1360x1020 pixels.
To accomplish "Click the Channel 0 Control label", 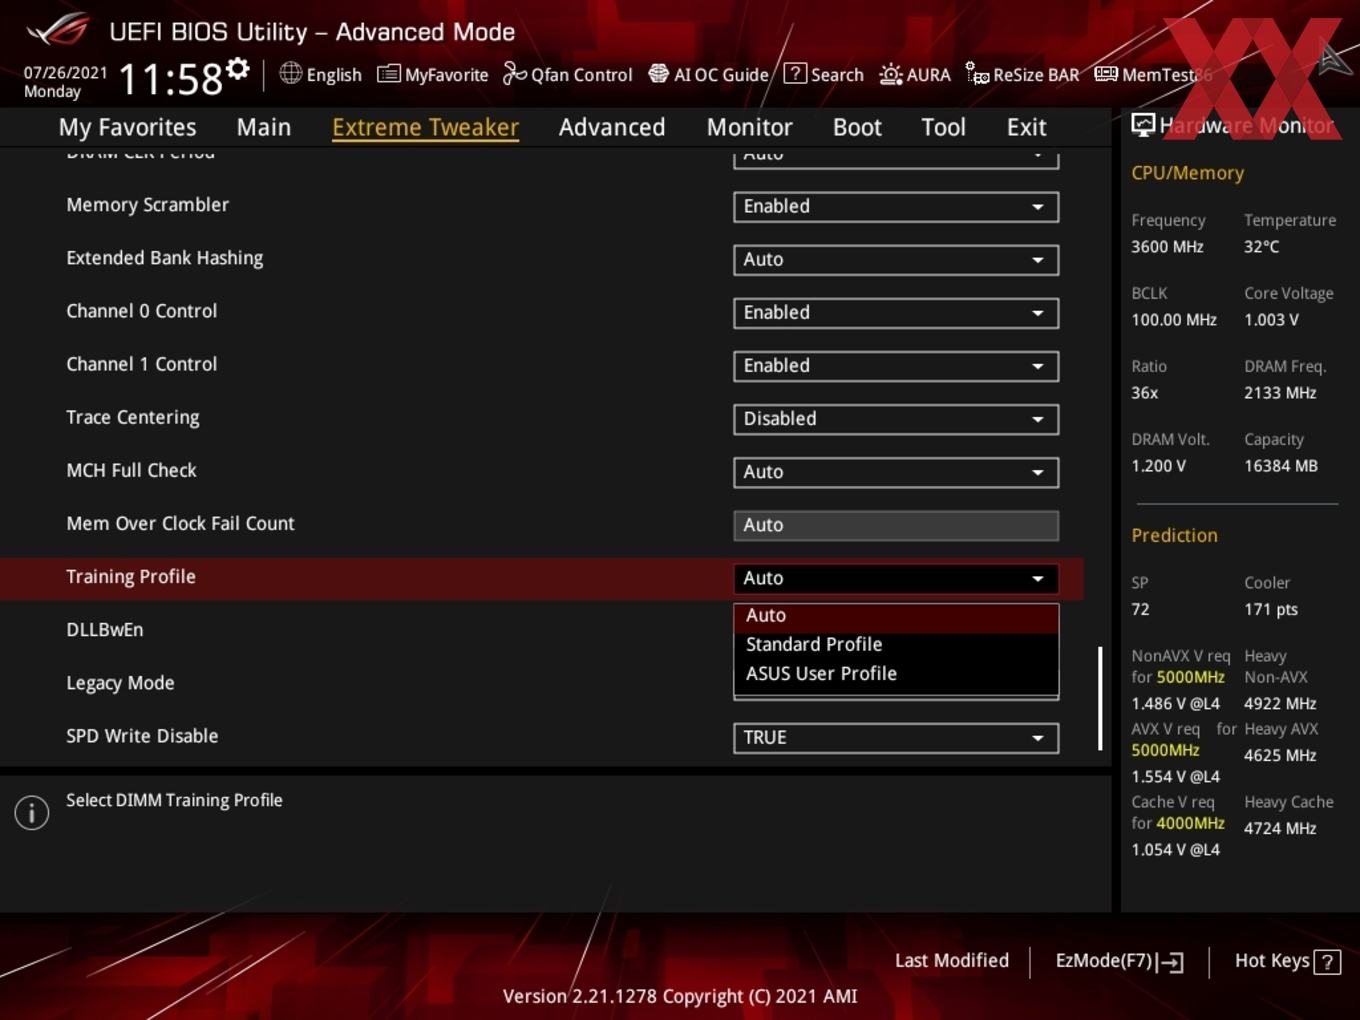I will point(141,311).
